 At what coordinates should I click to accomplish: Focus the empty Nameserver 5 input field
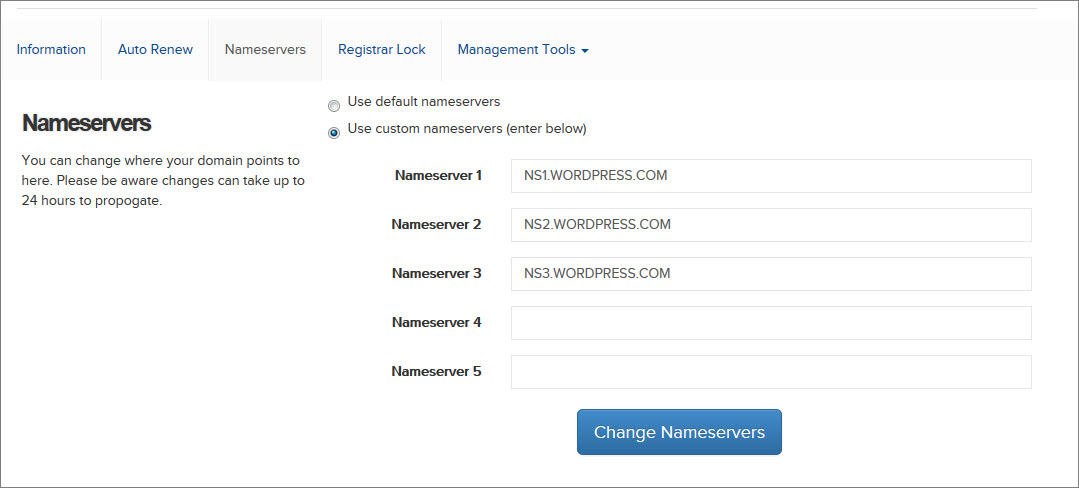[770, 372]
